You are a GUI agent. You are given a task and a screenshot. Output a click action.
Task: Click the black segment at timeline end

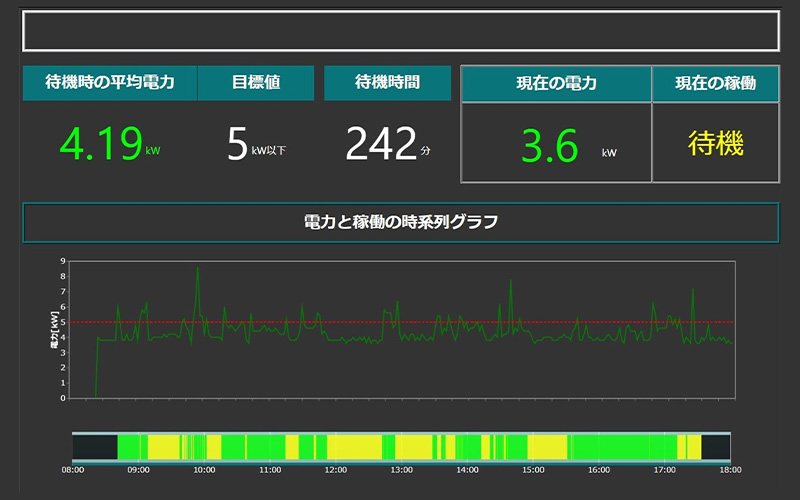point(715,446)
